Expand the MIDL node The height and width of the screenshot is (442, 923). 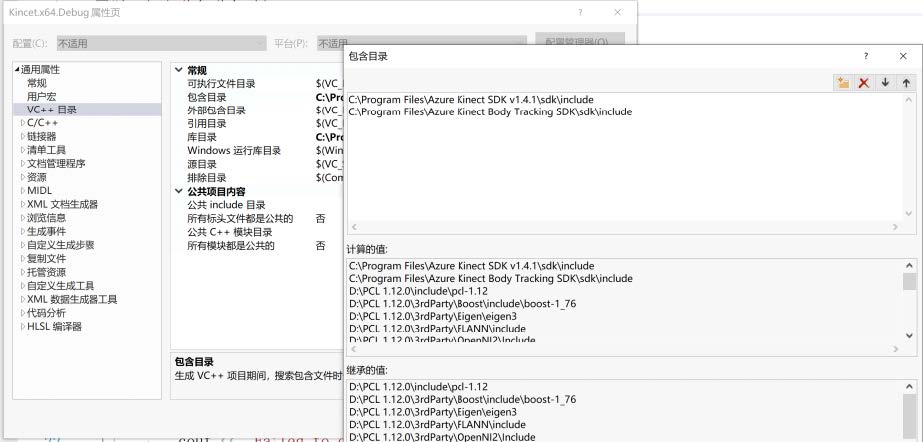click(x=23, y=191)
